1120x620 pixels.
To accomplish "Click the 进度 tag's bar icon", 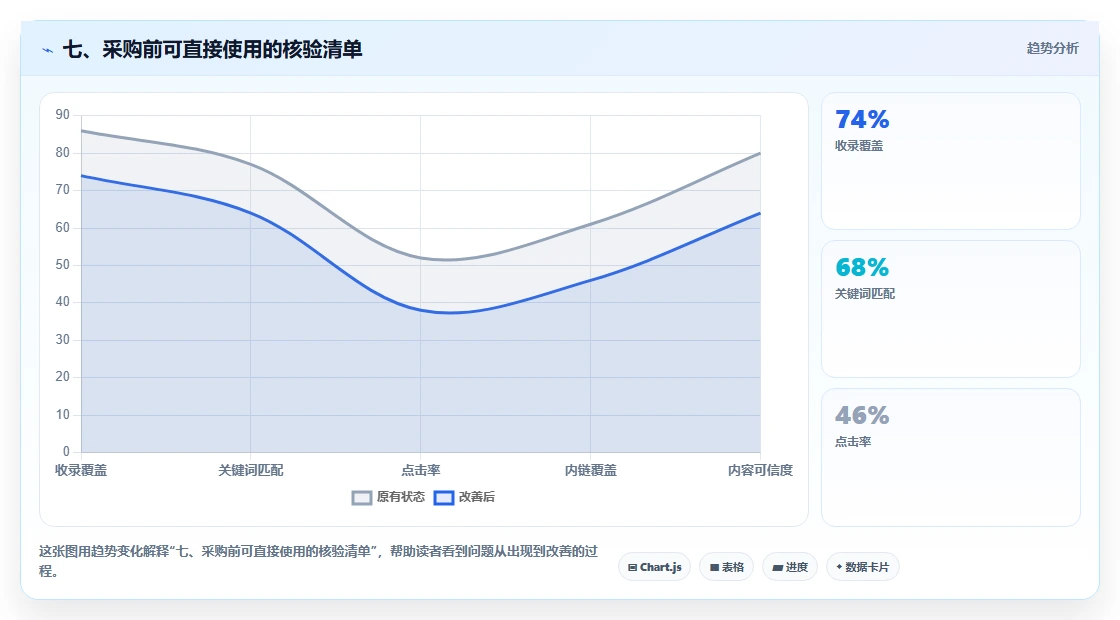I will click(x=778, y=568).
